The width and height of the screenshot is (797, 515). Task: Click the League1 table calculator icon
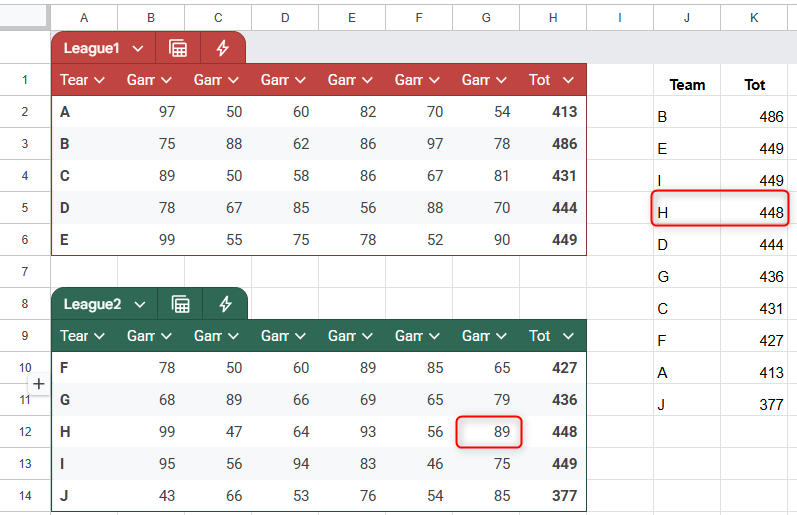178,48
